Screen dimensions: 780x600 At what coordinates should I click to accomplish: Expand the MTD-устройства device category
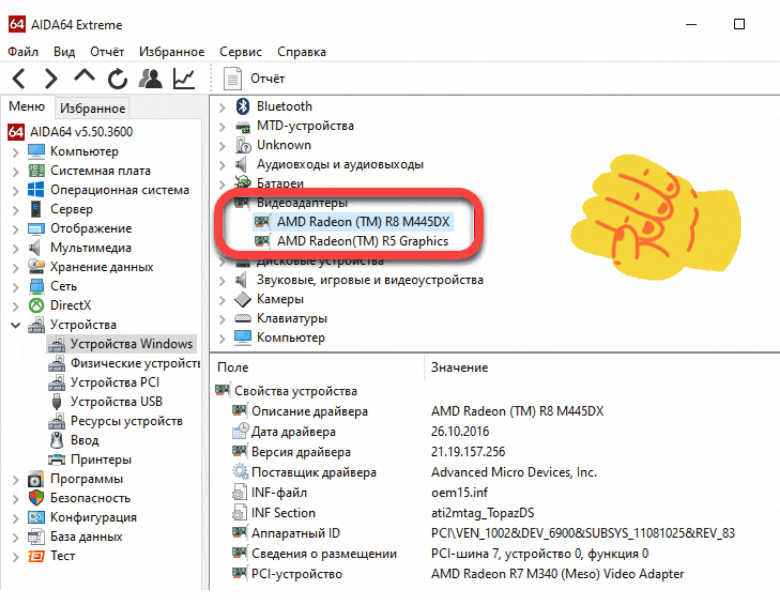pos(222,126)
